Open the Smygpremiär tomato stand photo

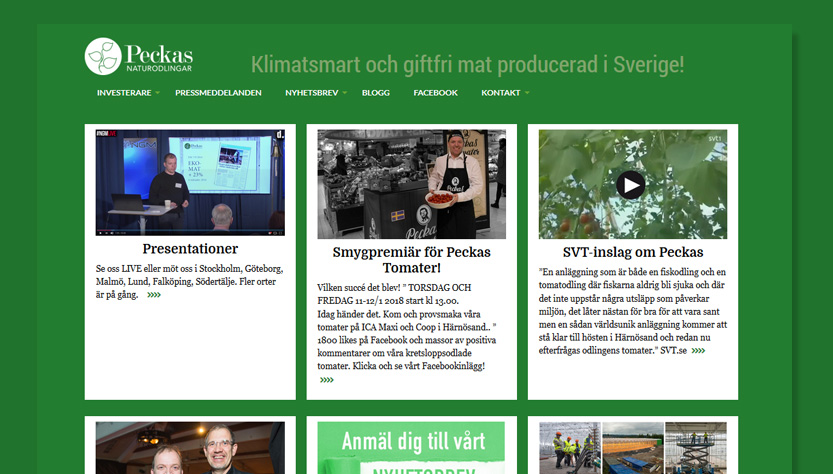(412, 184)
